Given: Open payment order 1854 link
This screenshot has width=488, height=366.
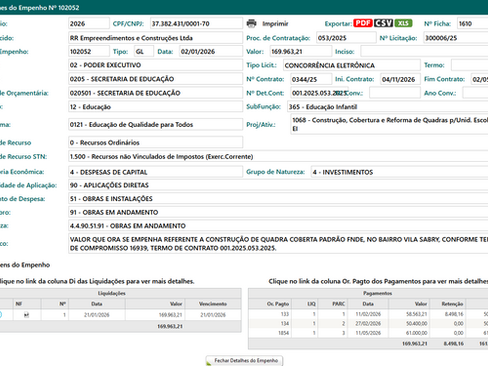Looking at the screenshot, I should [x=283, y=333].
